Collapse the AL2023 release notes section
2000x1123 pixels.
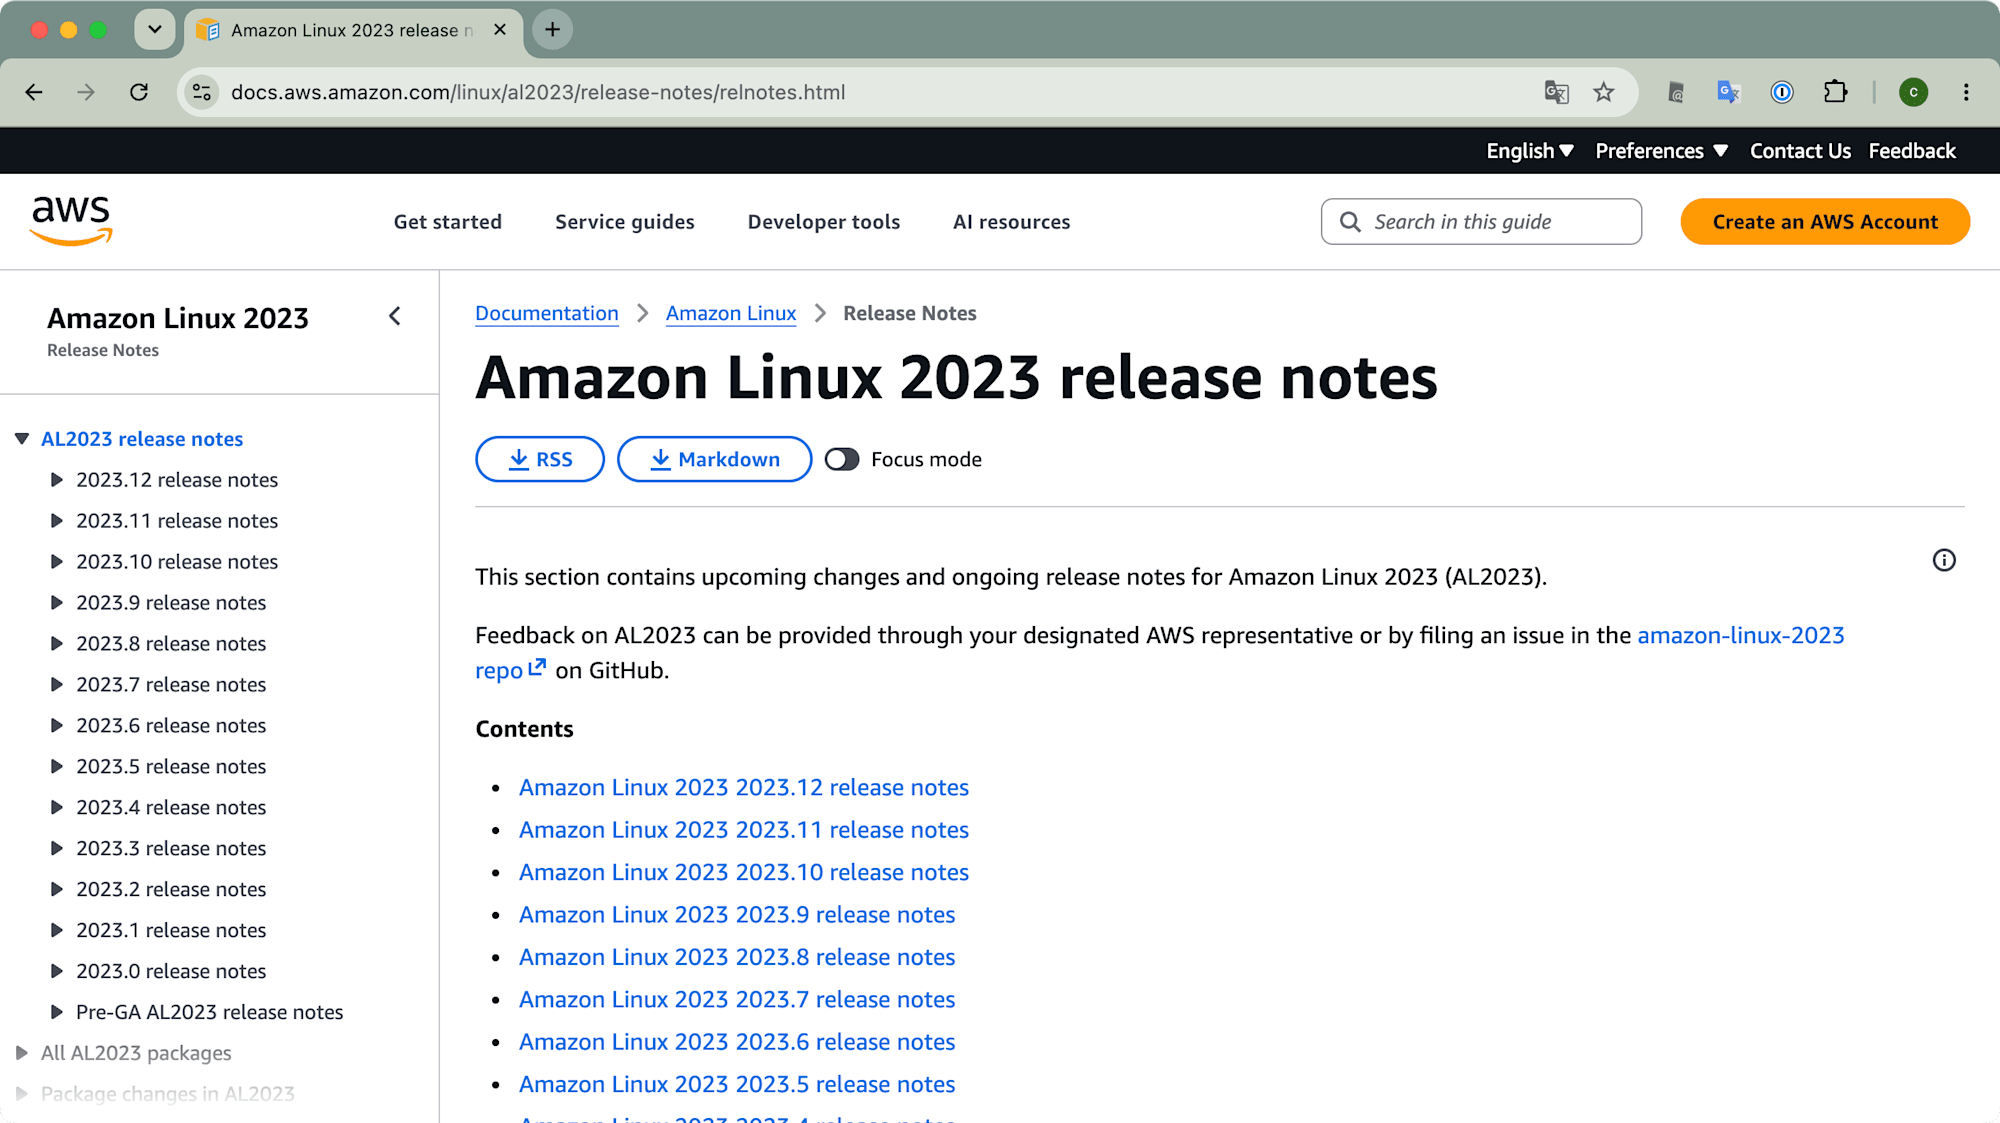[x=21, y=439]
